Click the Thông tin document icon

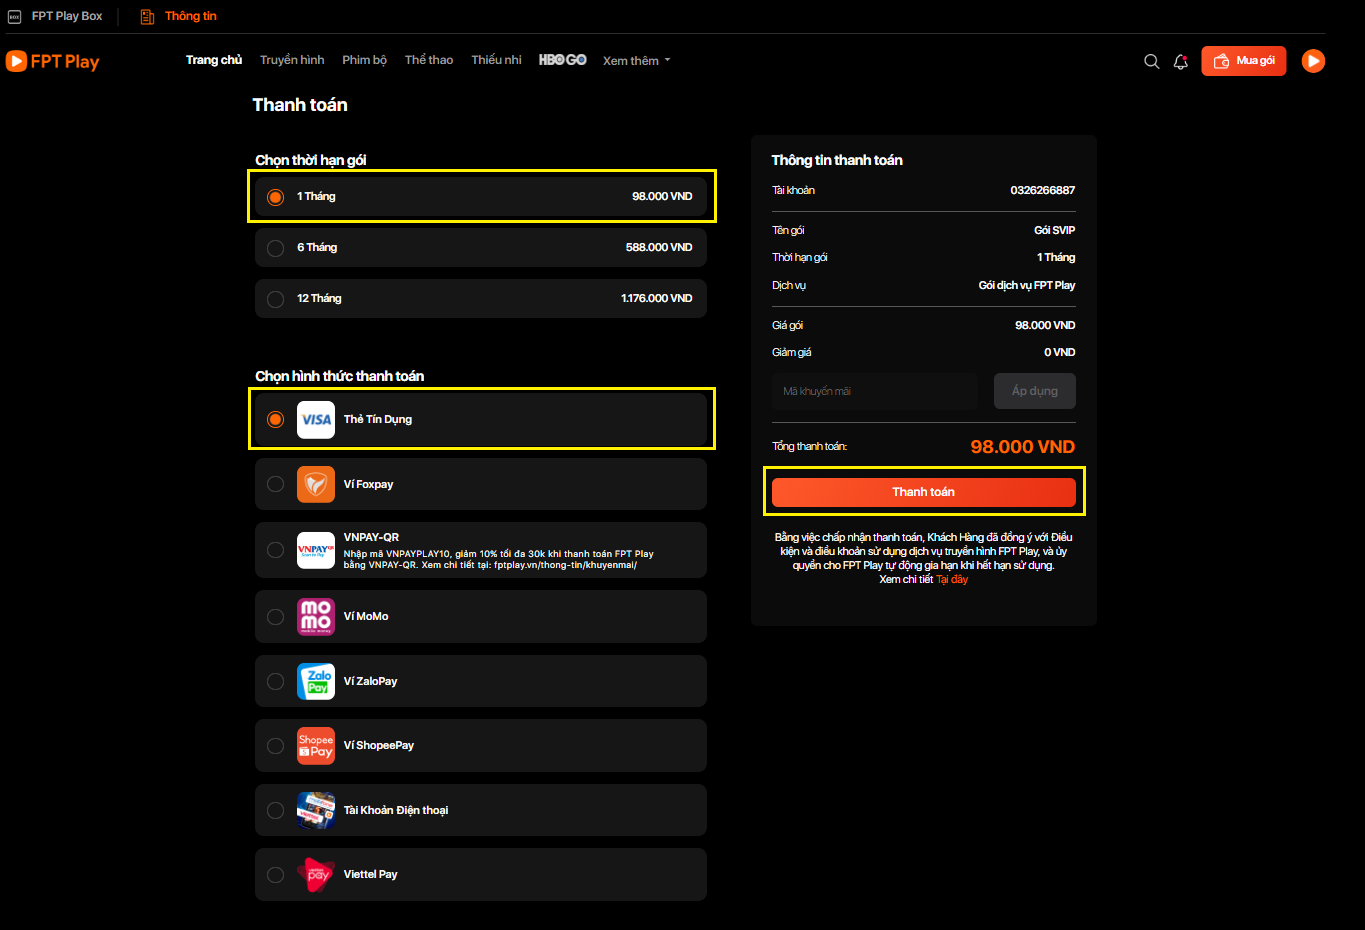(147, 17)
